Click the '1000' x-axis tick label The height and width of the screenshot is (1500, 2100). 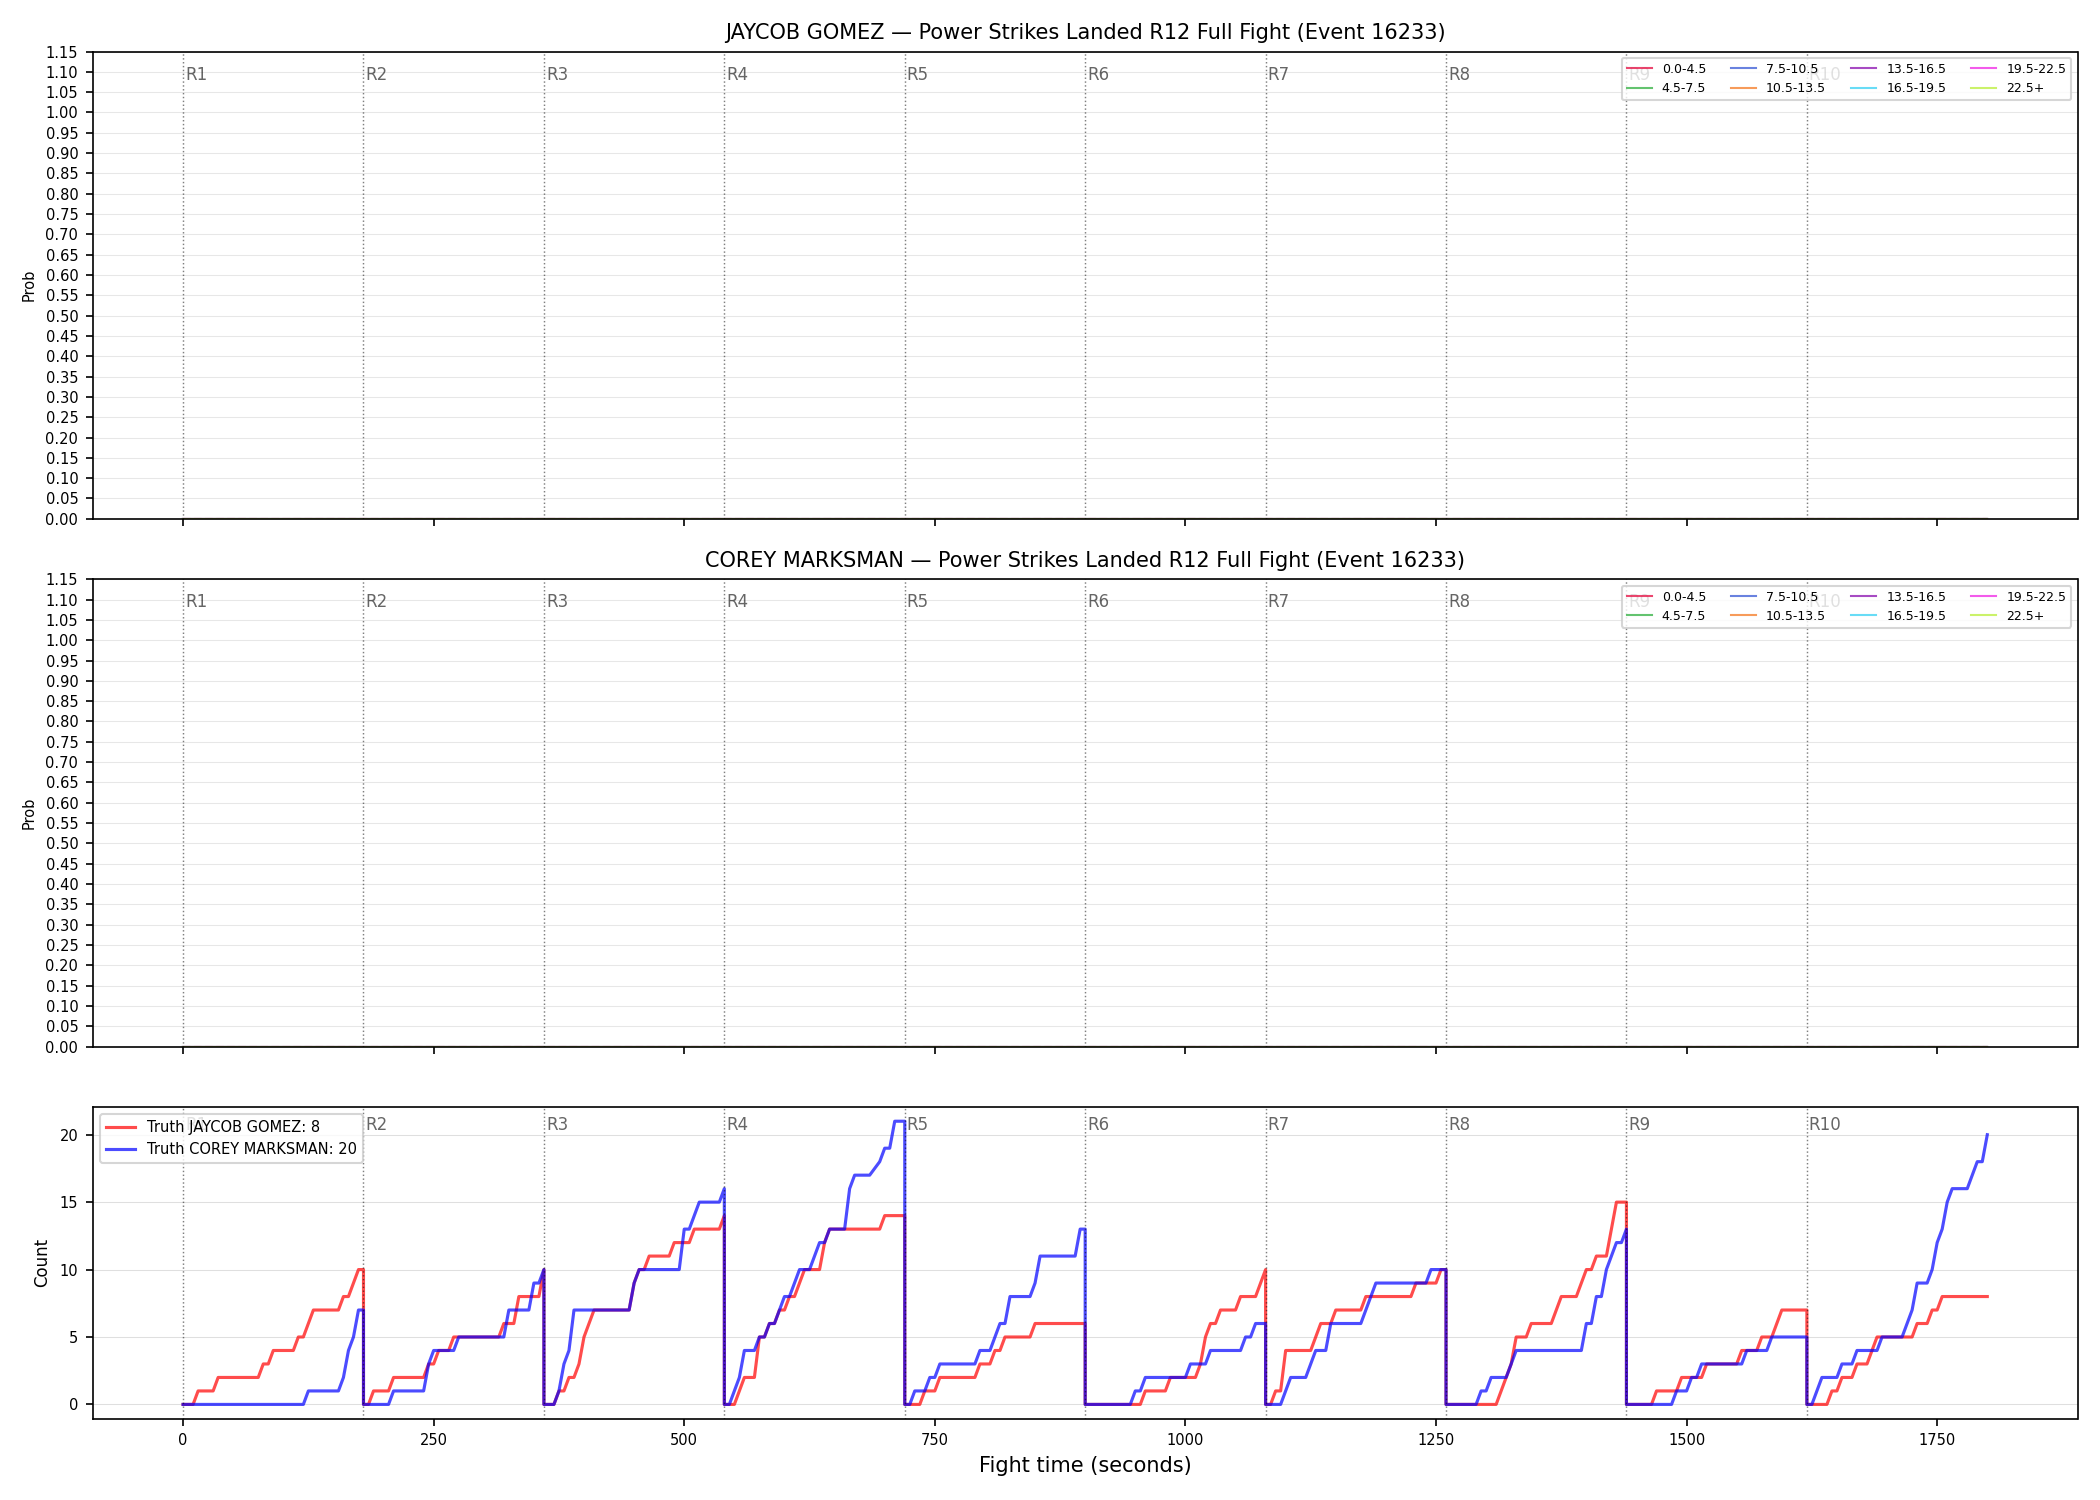click(x=1185, y=1440)
